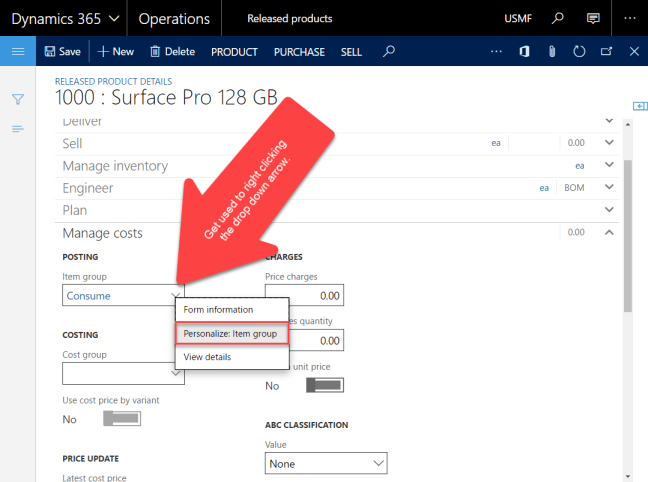Collapse the Manage costs section
This screenshot has height=482, width=648.
[609, 233]
